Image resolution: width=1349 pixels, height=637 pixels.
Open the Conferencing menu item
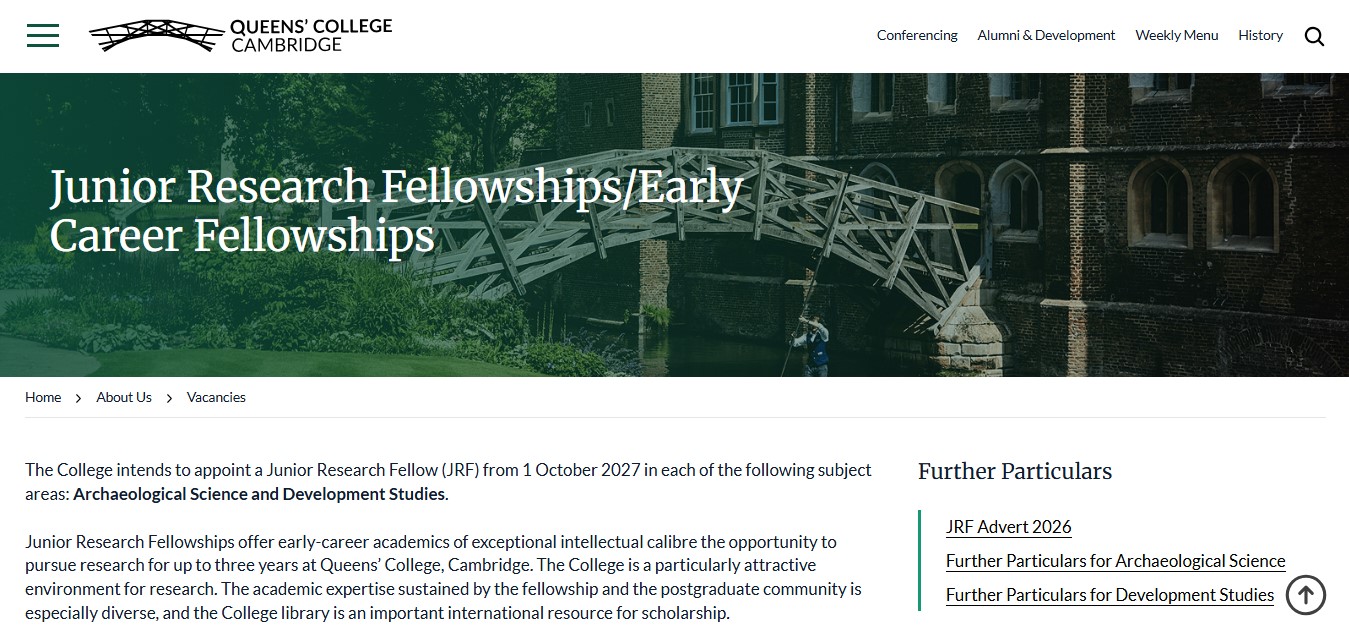click(x=917, y=35)
